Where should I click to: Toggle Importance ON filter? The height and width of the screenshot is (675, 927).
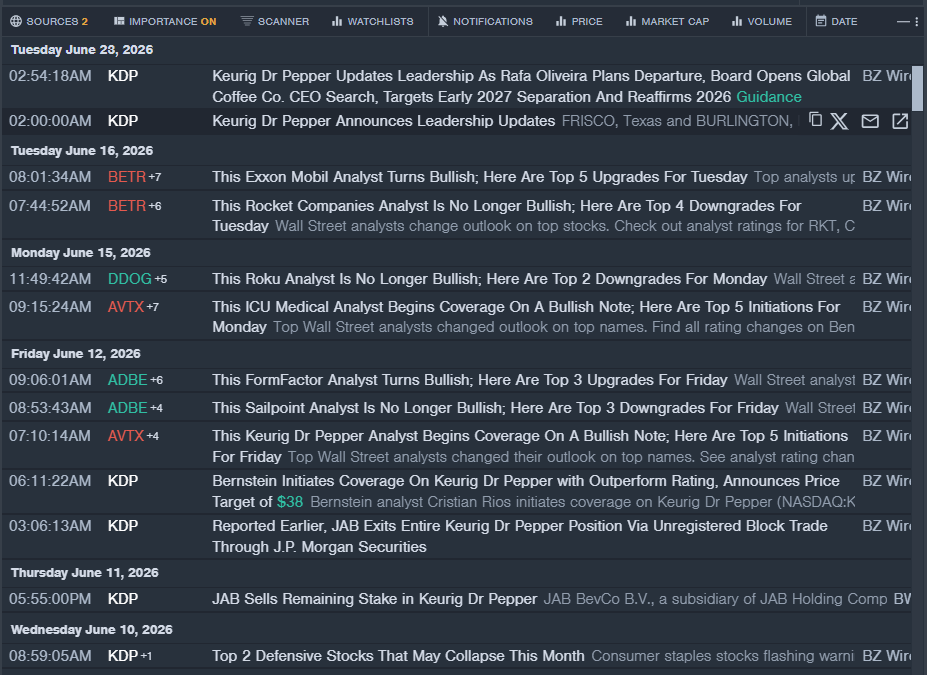(165, 21)
